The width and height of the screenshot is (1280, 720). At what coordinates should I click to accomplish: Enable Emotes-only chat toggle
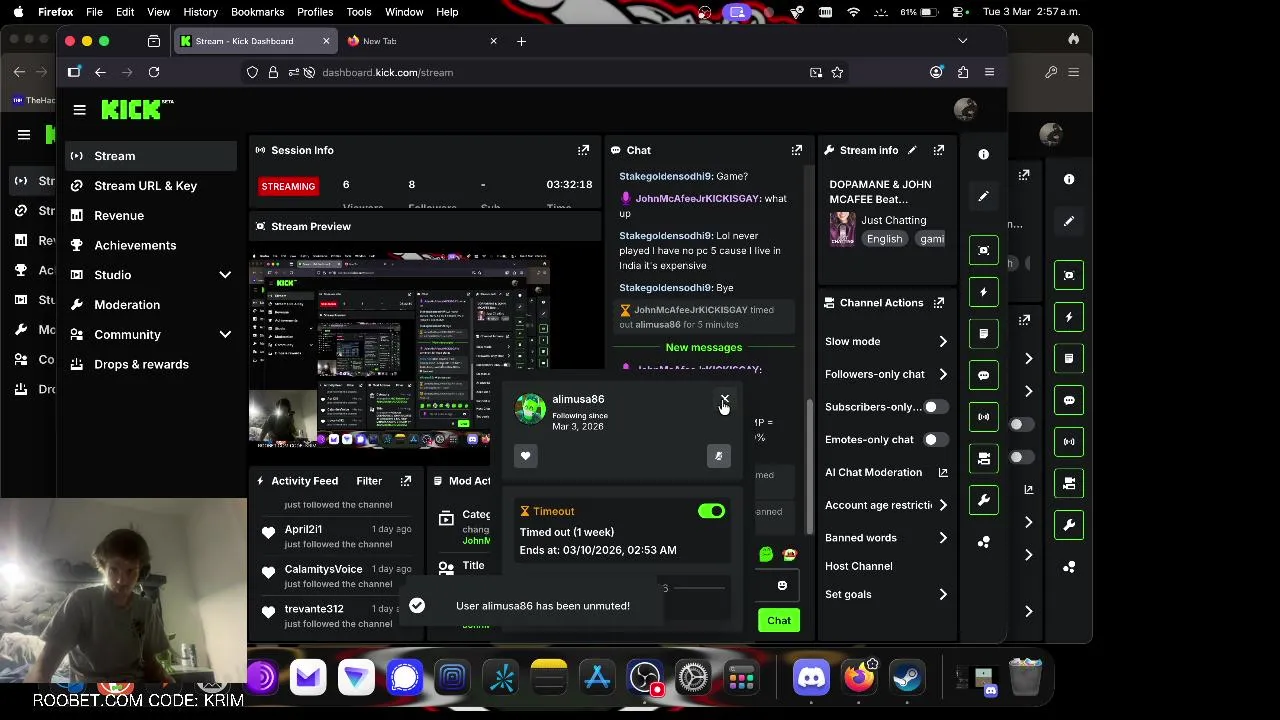click(x=935, y=439)
